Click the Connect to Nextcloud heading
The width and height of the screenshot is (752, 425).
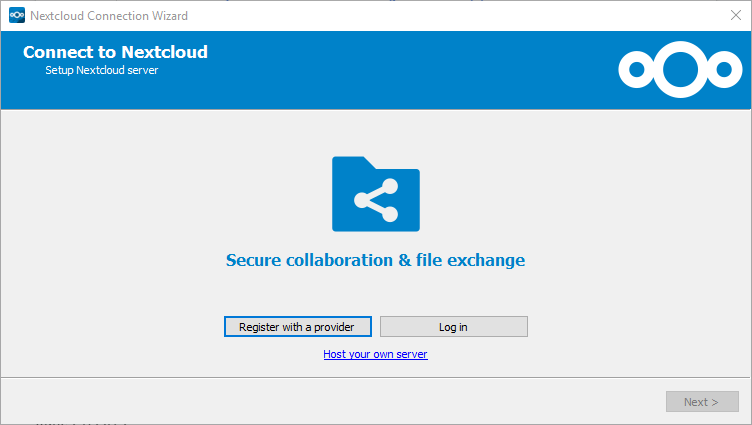point(115,52)
